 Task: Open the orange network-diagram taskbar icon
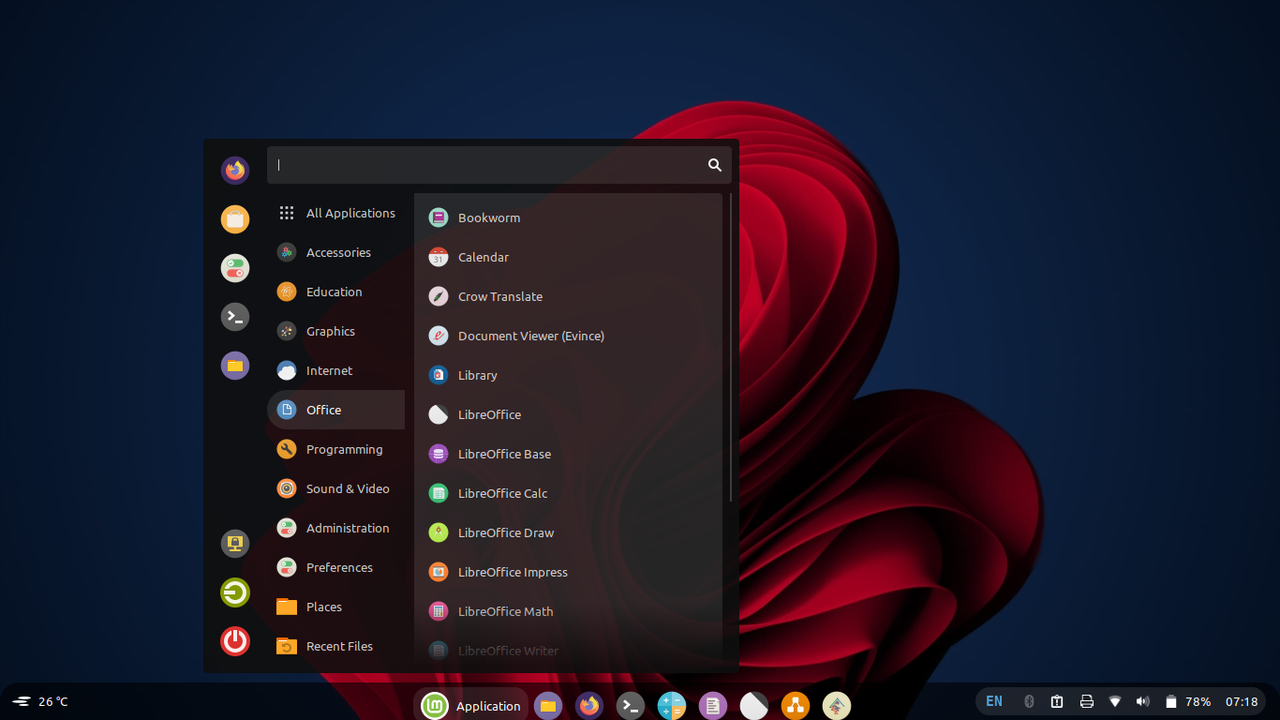pyautogui.click(x=795, y=706)
